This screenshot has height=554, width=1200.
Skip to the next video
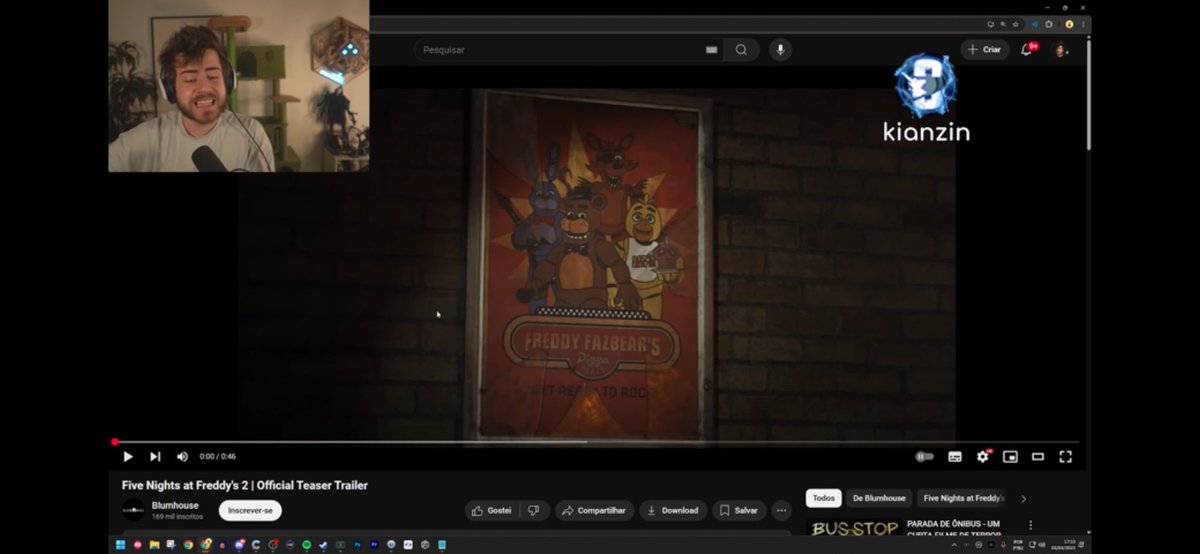coord(155,456)
